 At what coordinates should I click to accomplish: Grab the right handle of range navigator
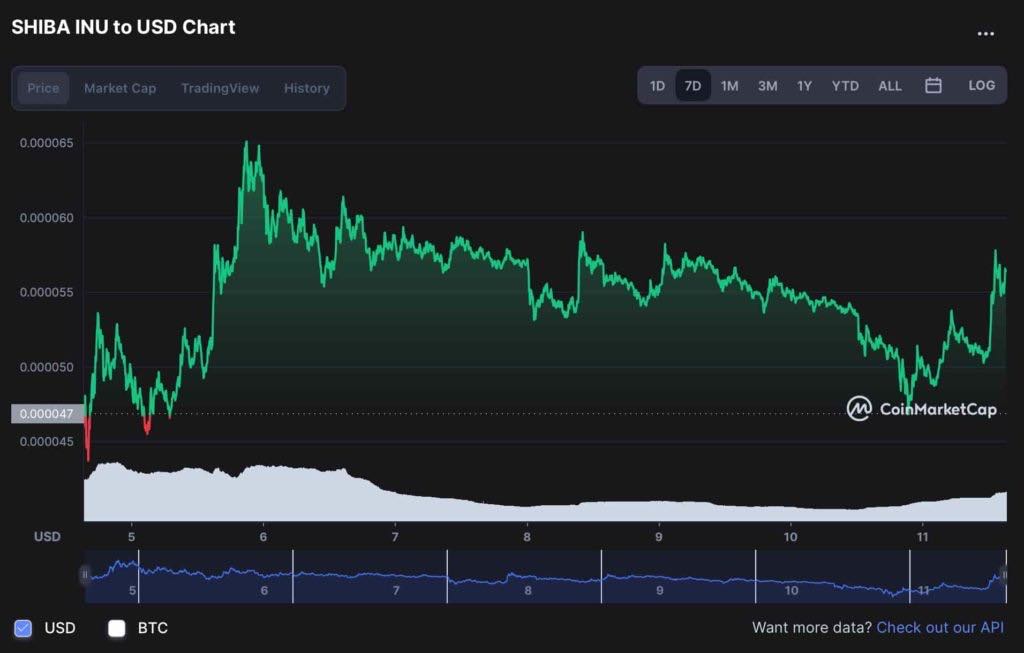[x=1004, y=575]
